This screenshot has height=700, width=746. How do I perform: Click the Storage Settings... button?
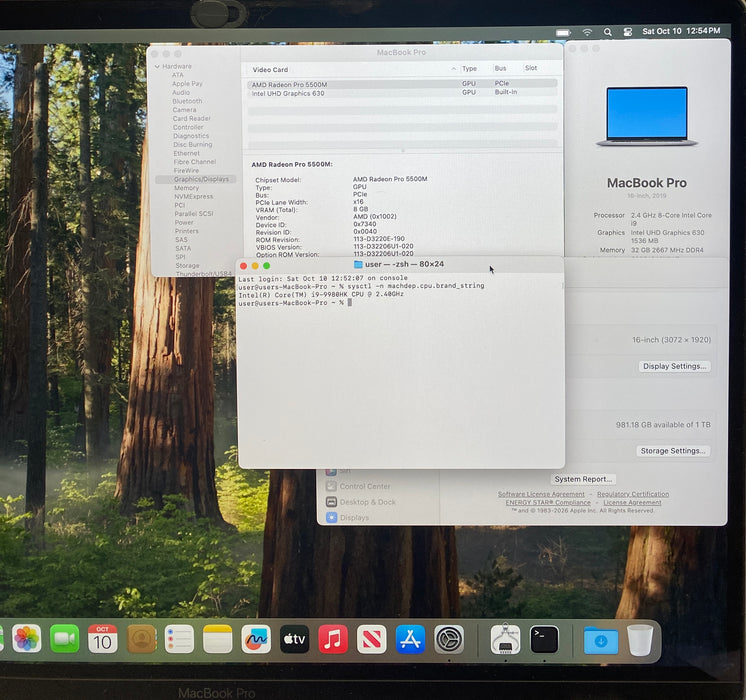point(673,451)
